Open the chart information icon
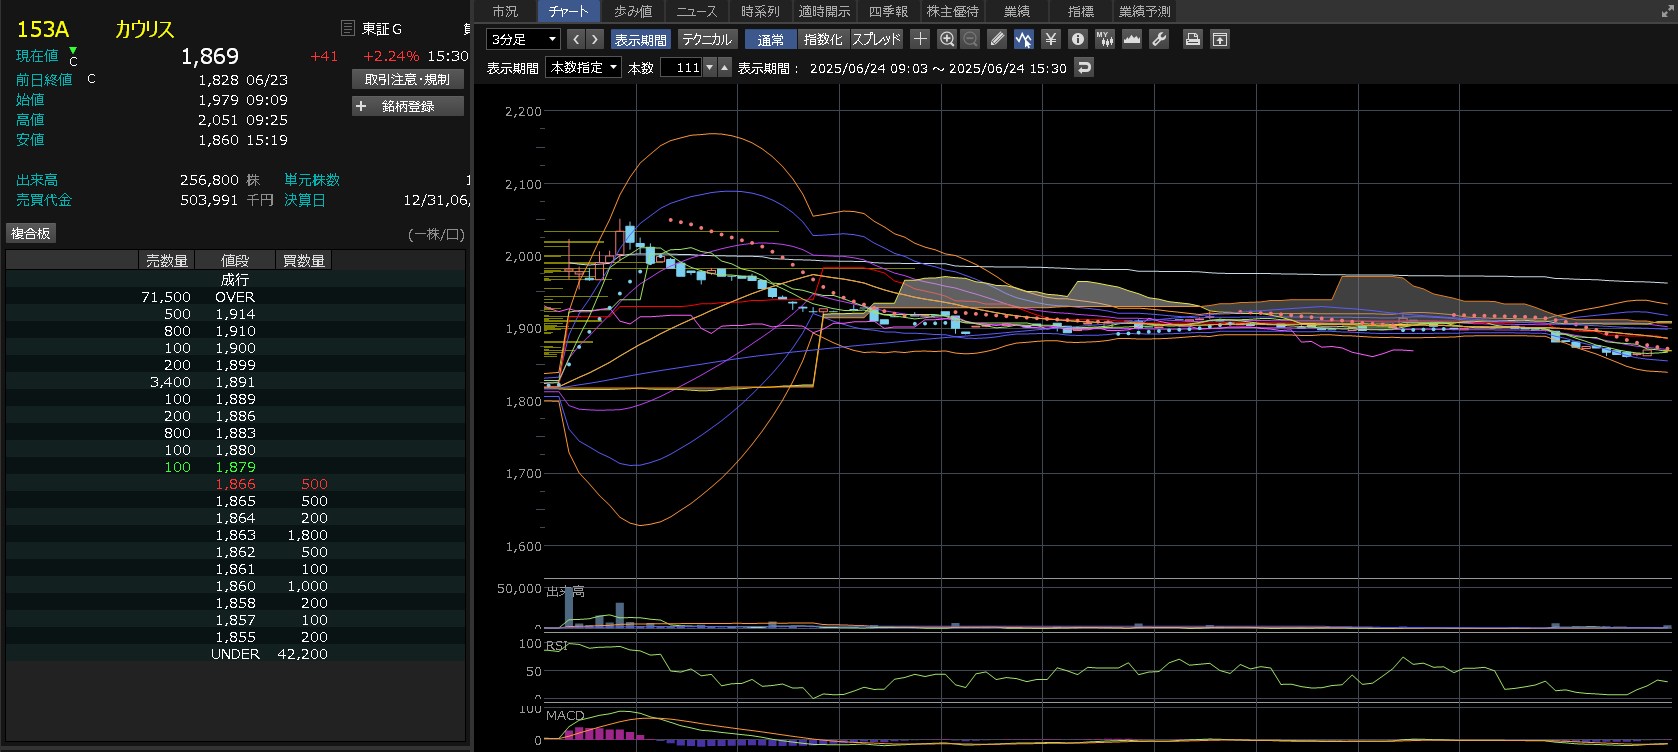 1077,39
